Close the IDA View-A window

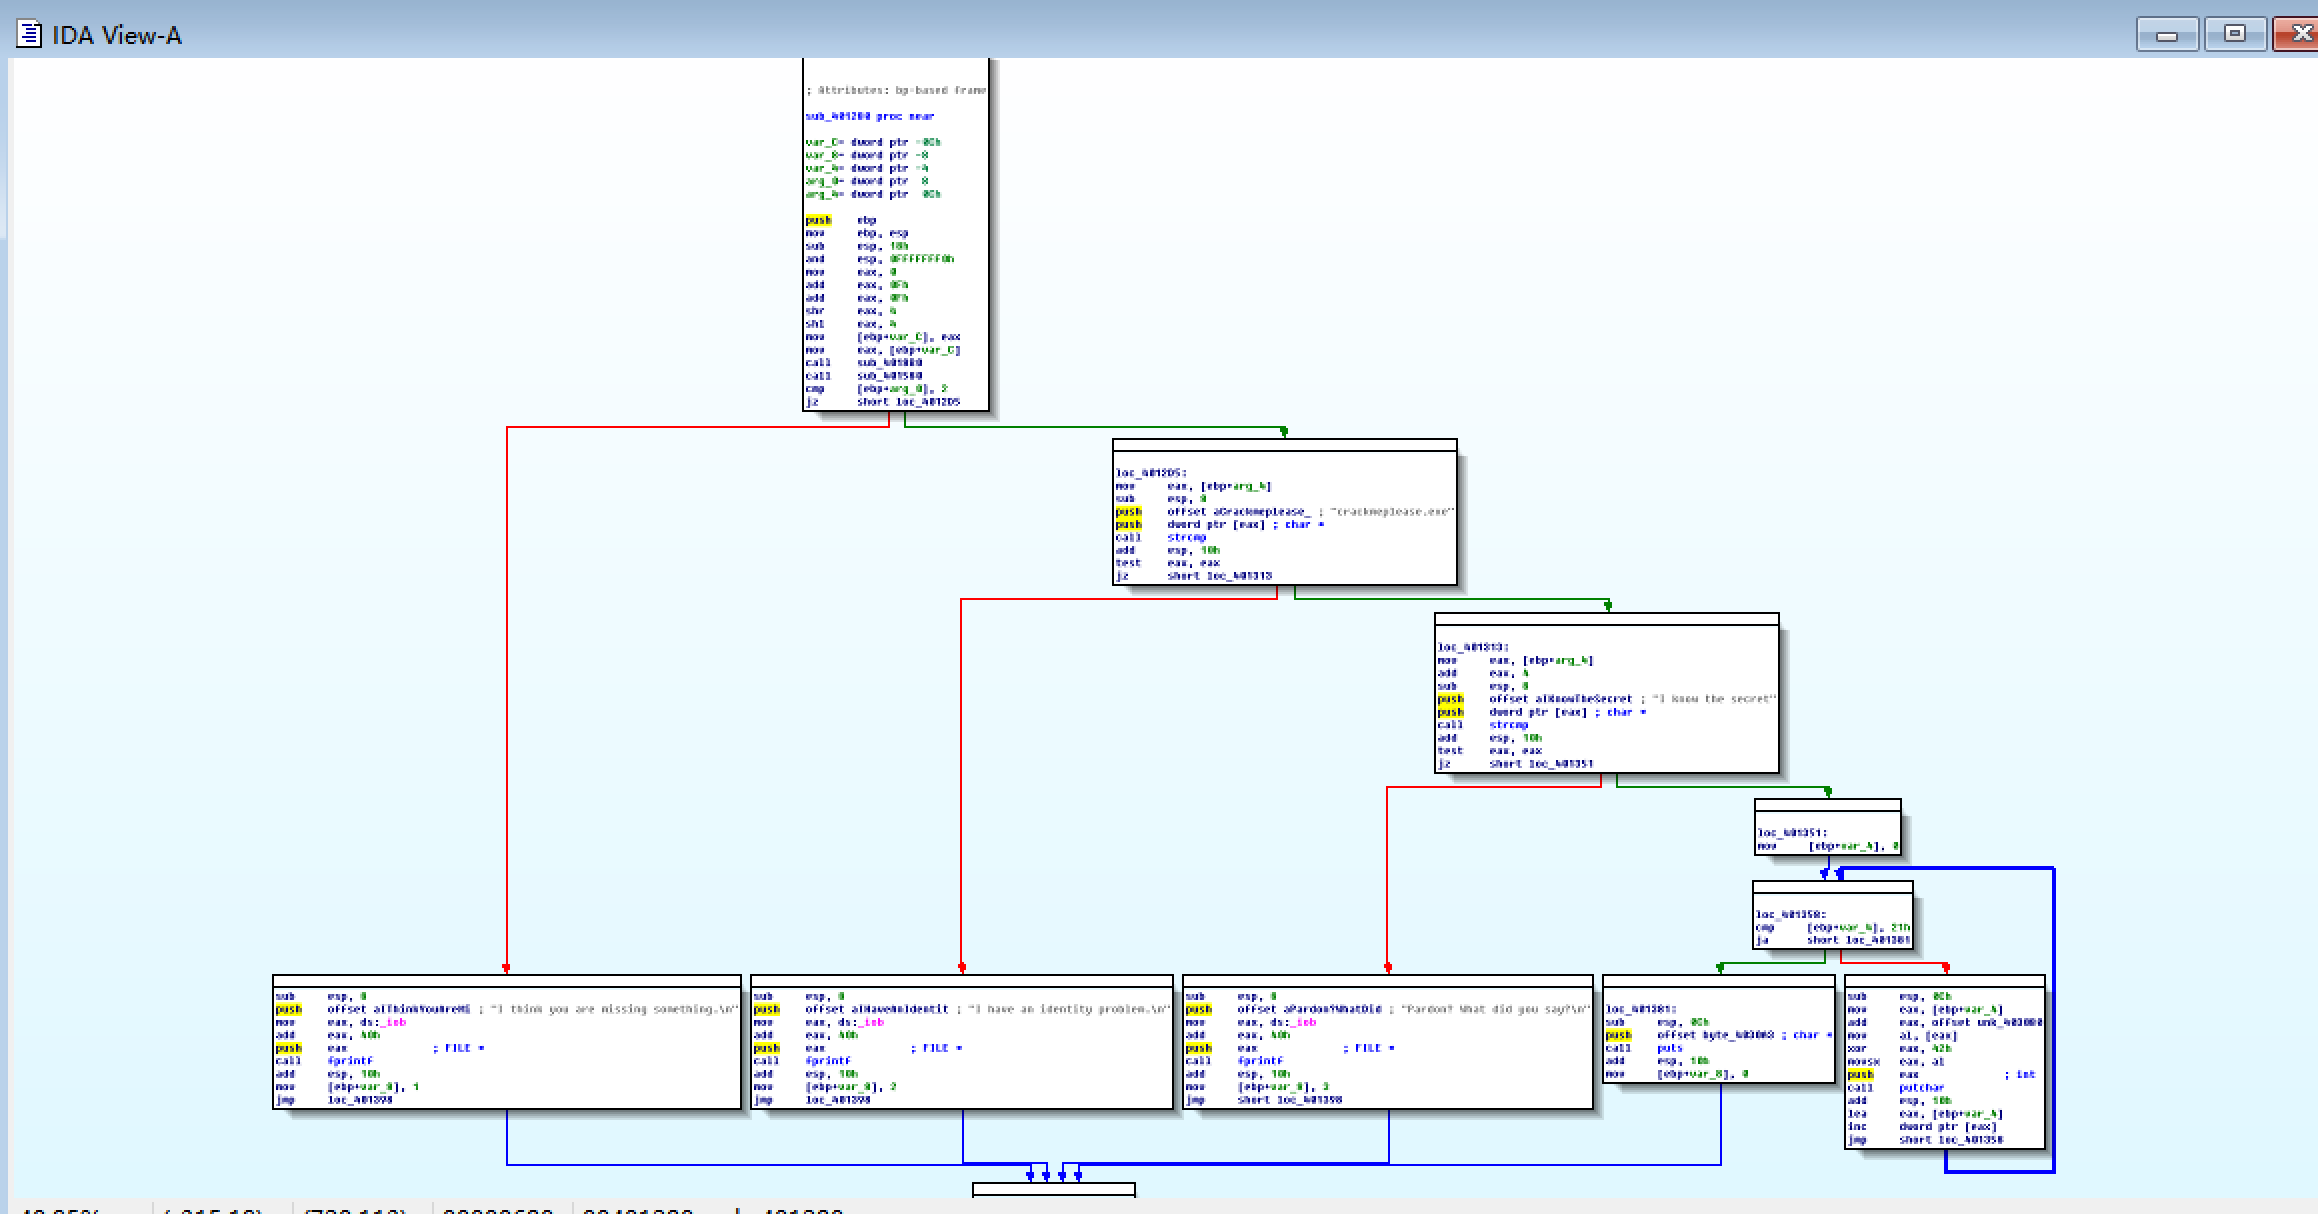[2298, 34]
